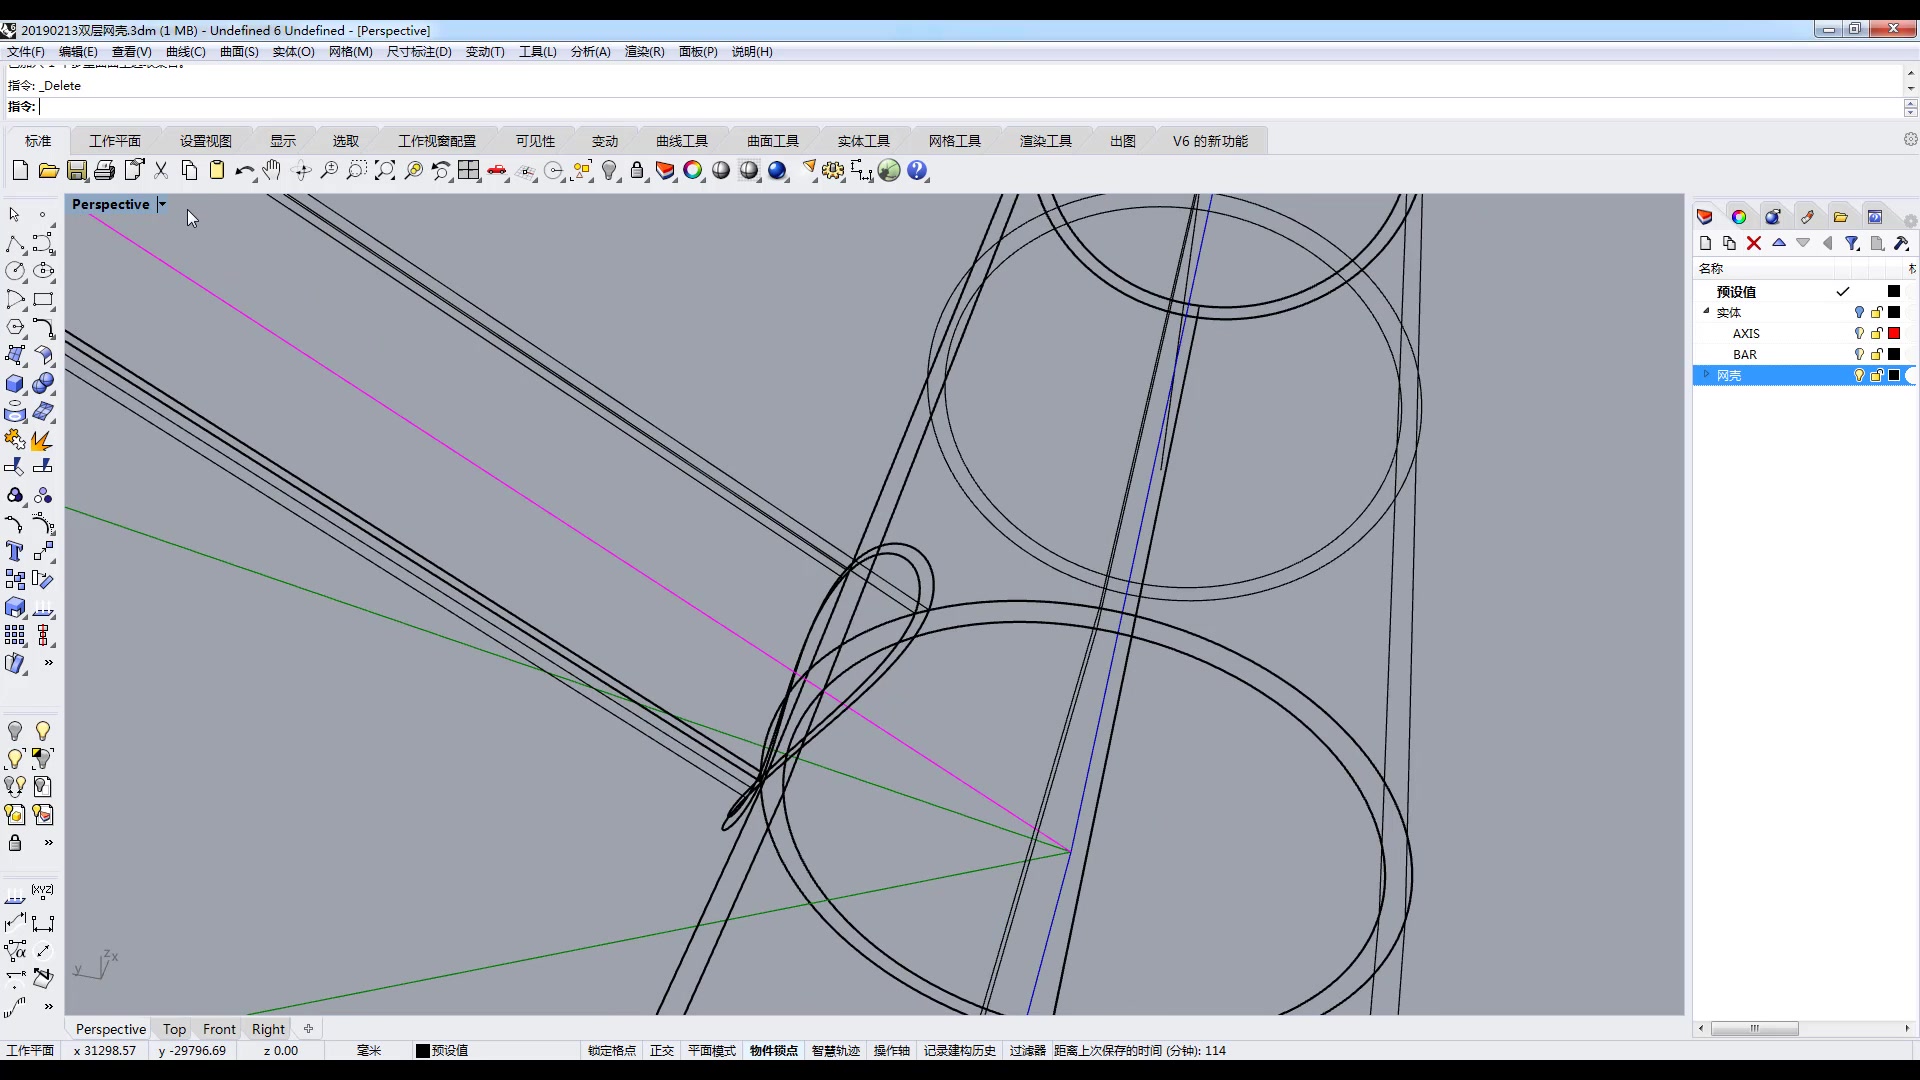The height and width of the screenshot is (1080, 1920).
Task: Switch to the Top viewport tab
Action: click(174, 1029)
